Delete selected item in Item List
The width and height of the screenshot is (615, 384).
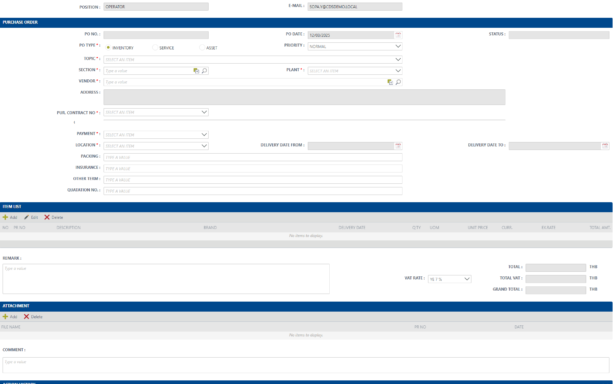(x=53, y=217)
